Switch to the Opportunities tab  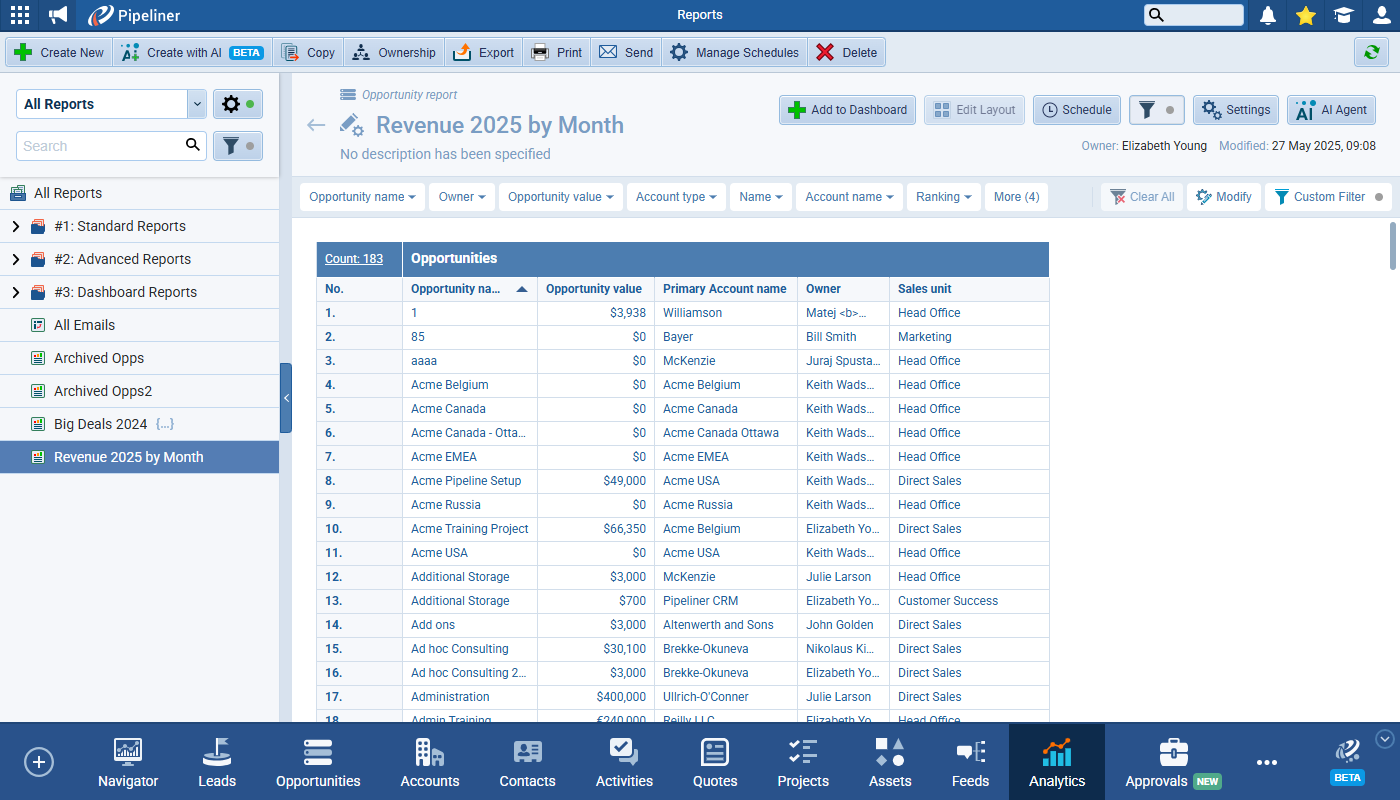pyautogui.click(x=318, y=764)
